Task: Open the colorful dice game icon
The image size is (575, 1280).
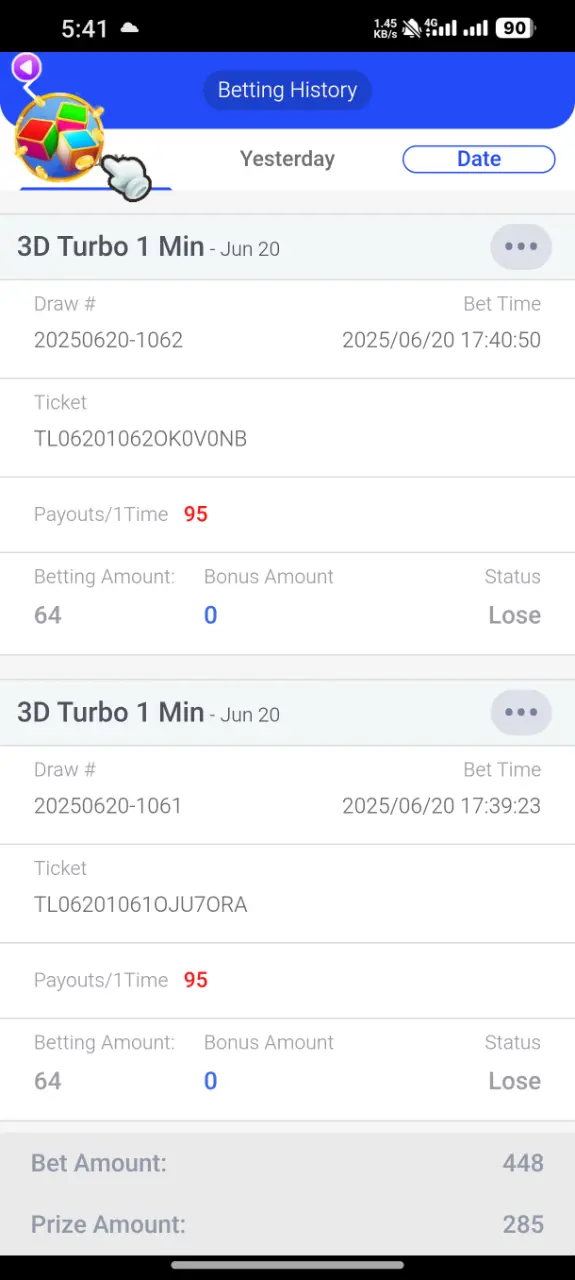Action: (59, 137)
